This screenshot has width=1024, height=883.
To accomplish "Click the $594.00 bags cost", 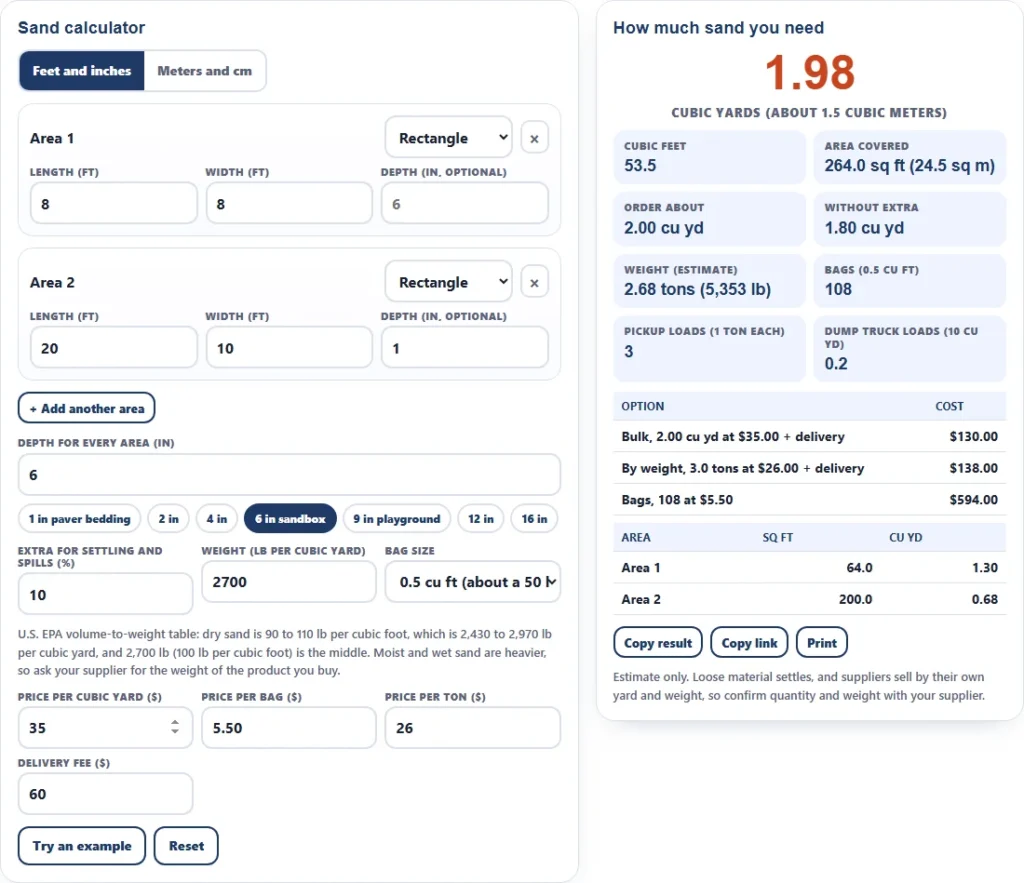I will coord(974,500).
